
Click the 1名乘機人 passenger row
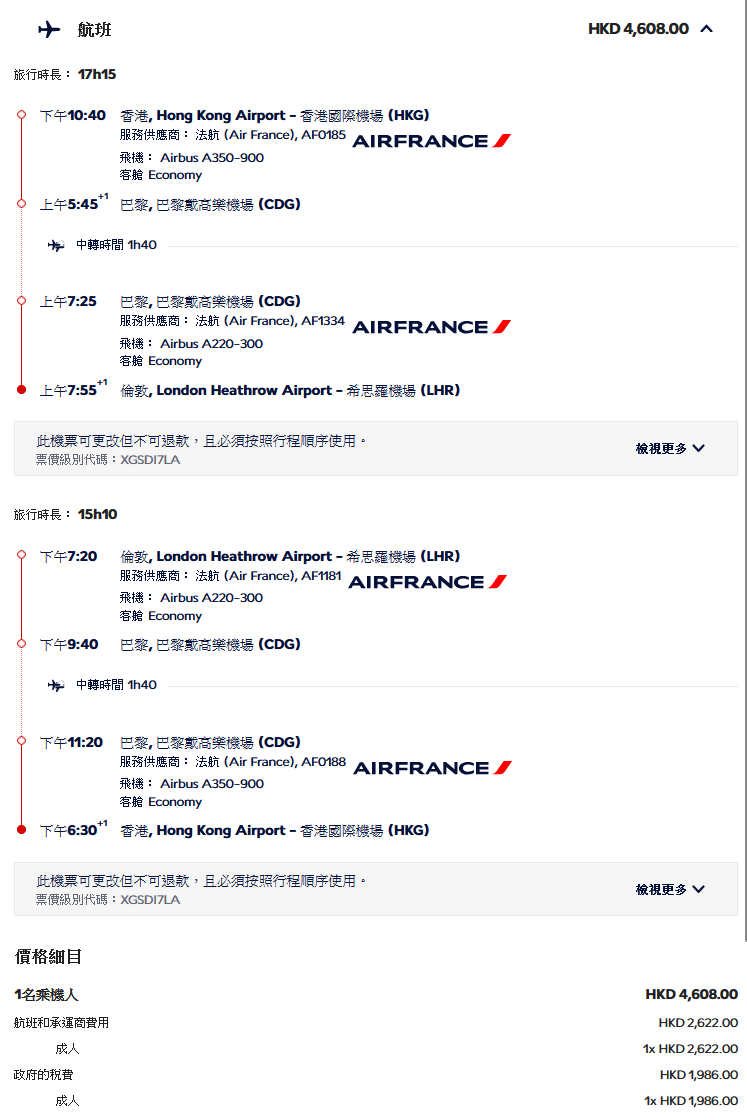point(376,994)
